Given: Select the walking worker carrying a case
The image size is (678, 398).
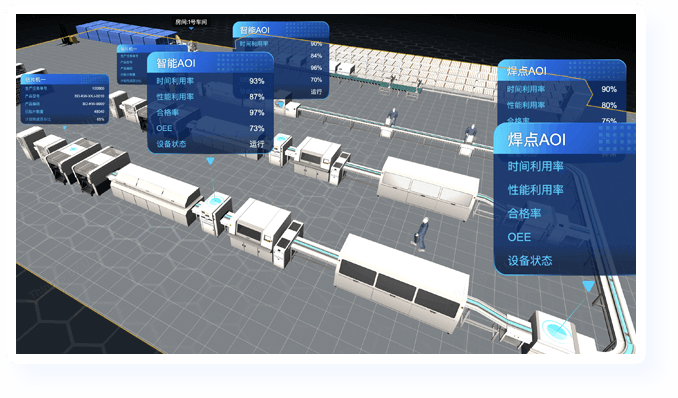Looking at the screenshot, I should 422,234.
